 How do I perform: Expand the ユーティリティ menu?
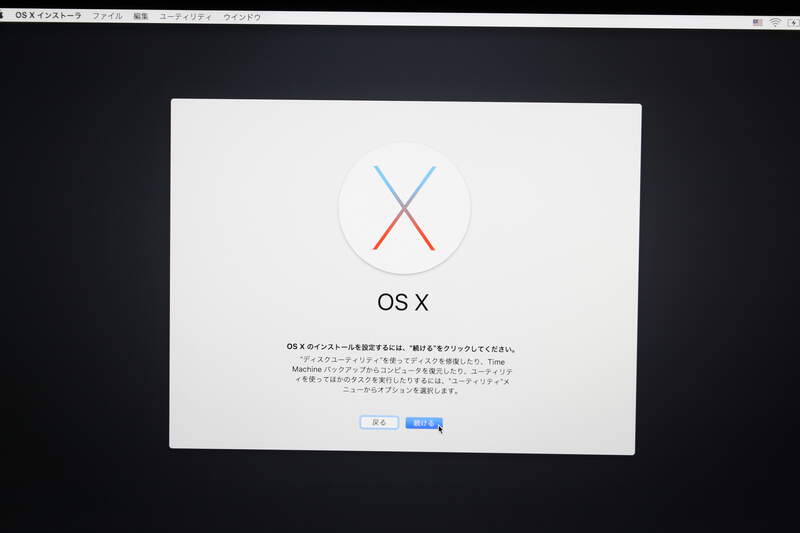pyautogui.click(x=185, y=17)
